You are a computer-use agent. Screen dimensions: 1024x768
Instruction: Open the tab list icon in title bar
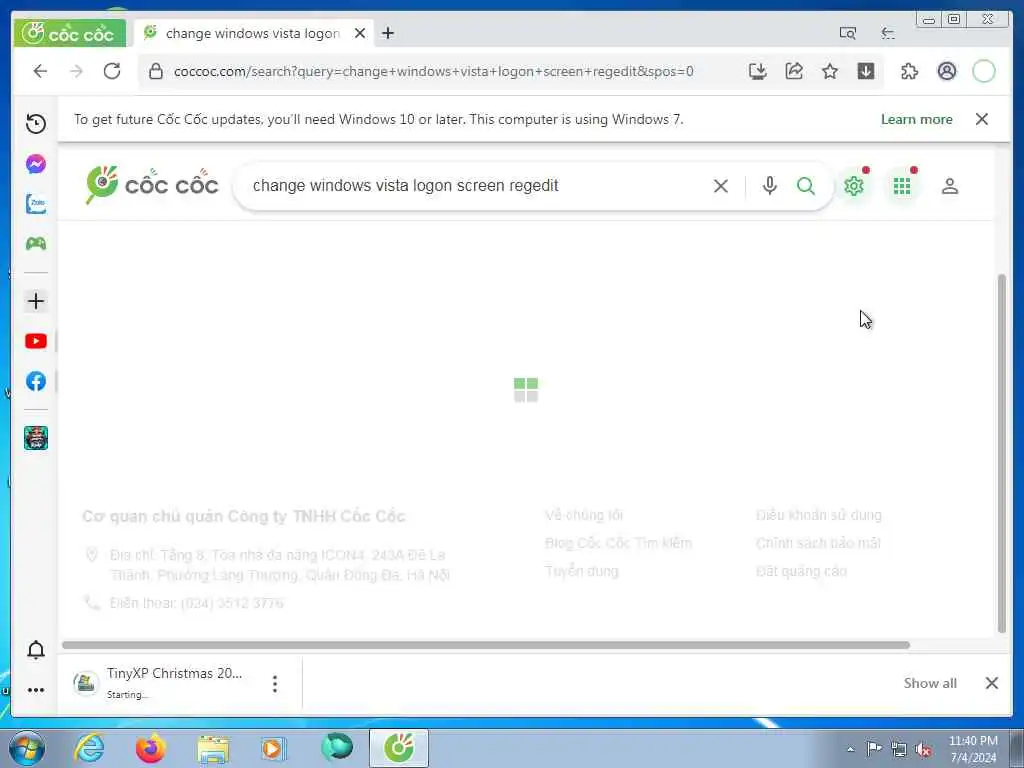(888, 33)
